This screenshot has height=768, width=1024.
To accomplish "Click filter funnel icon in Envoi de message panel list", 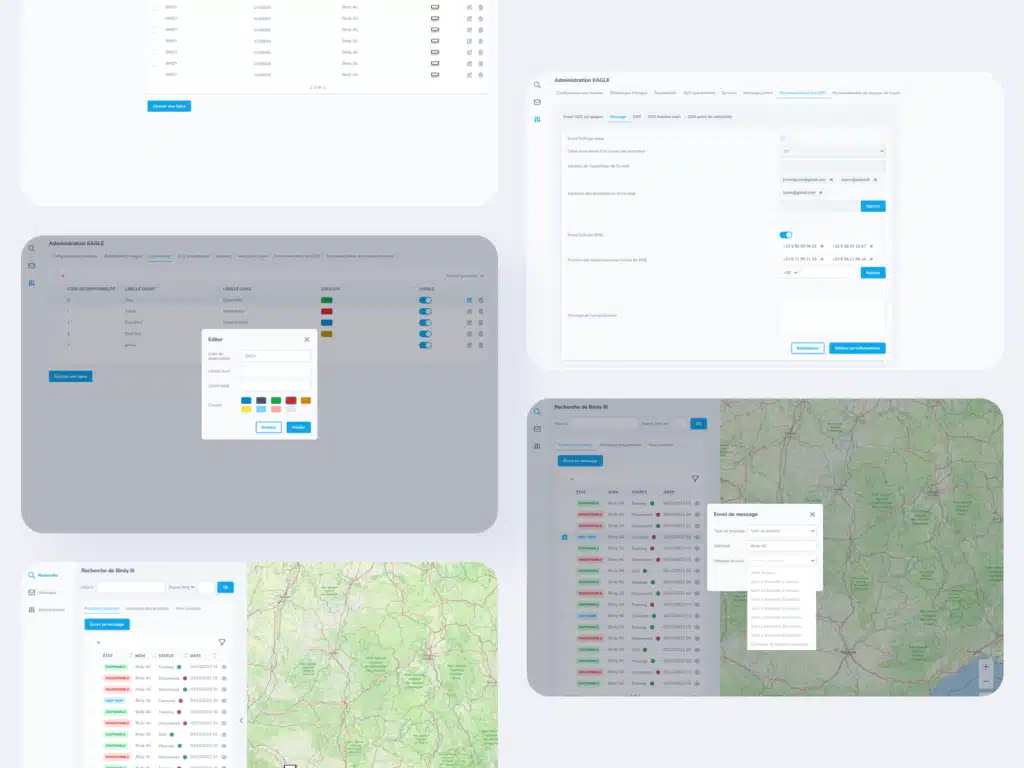I will click(695, 479).
